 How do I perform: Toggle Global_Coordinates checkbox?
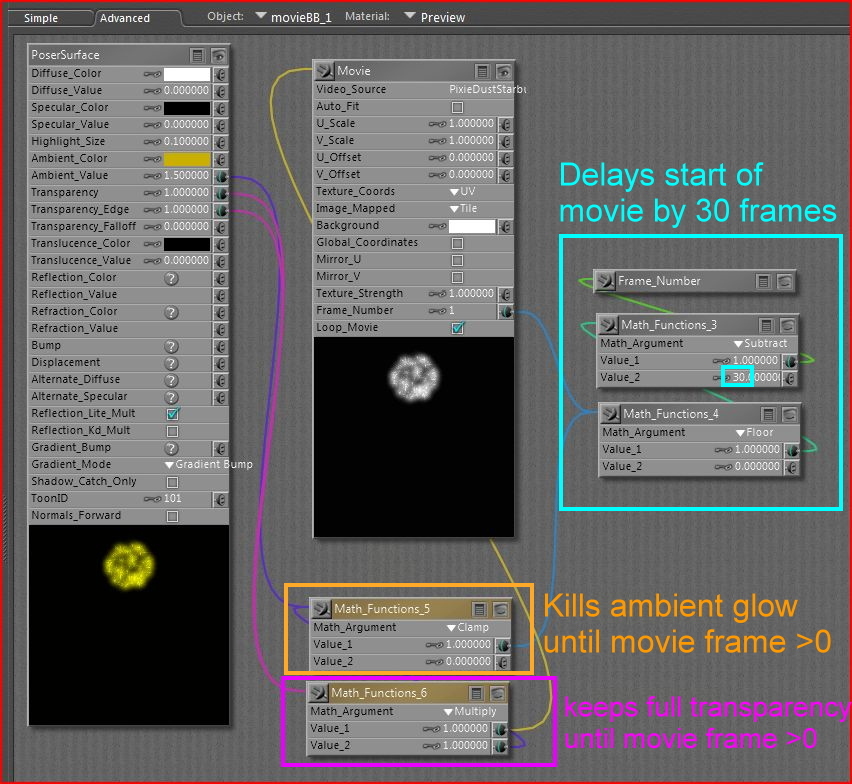458,243
